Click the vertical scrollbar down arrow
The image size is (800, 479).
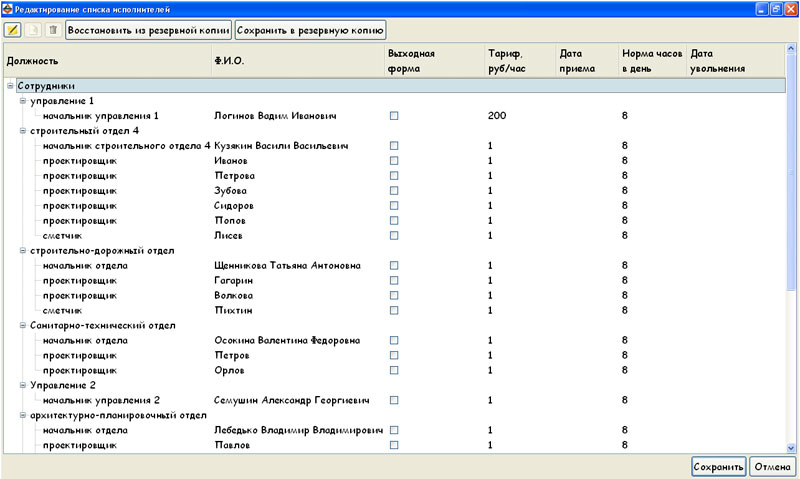792,449
